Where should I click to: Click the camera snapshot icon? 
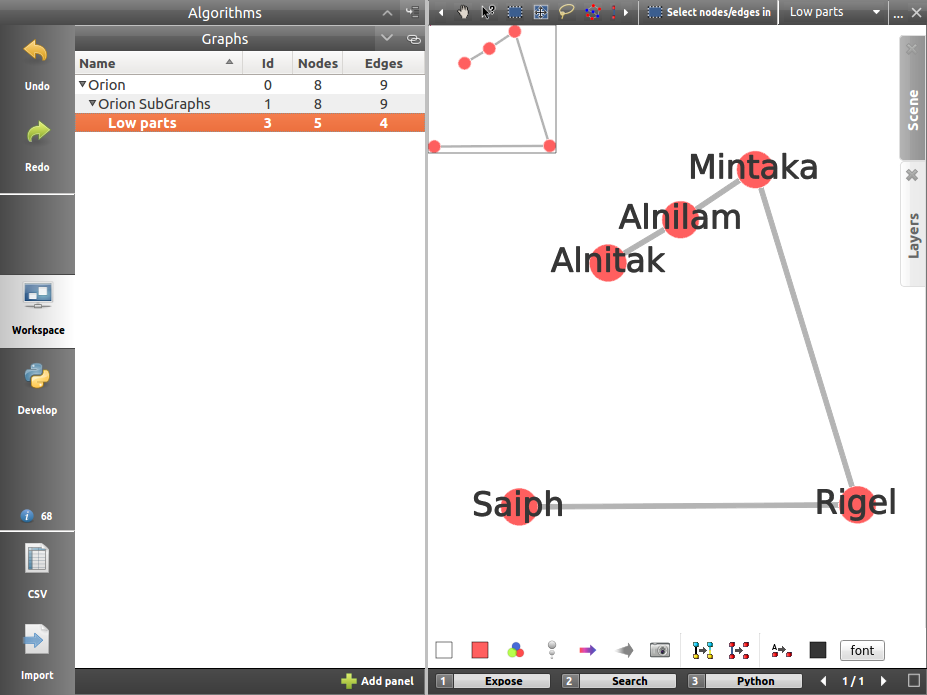[659, 650]
